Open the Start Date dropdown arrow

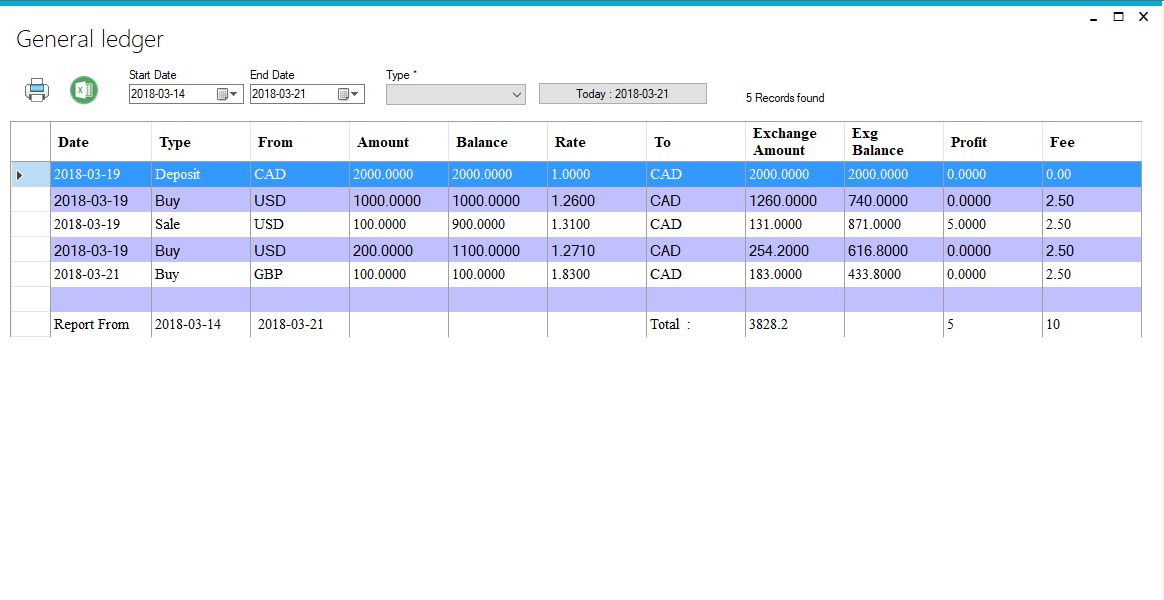233,94
